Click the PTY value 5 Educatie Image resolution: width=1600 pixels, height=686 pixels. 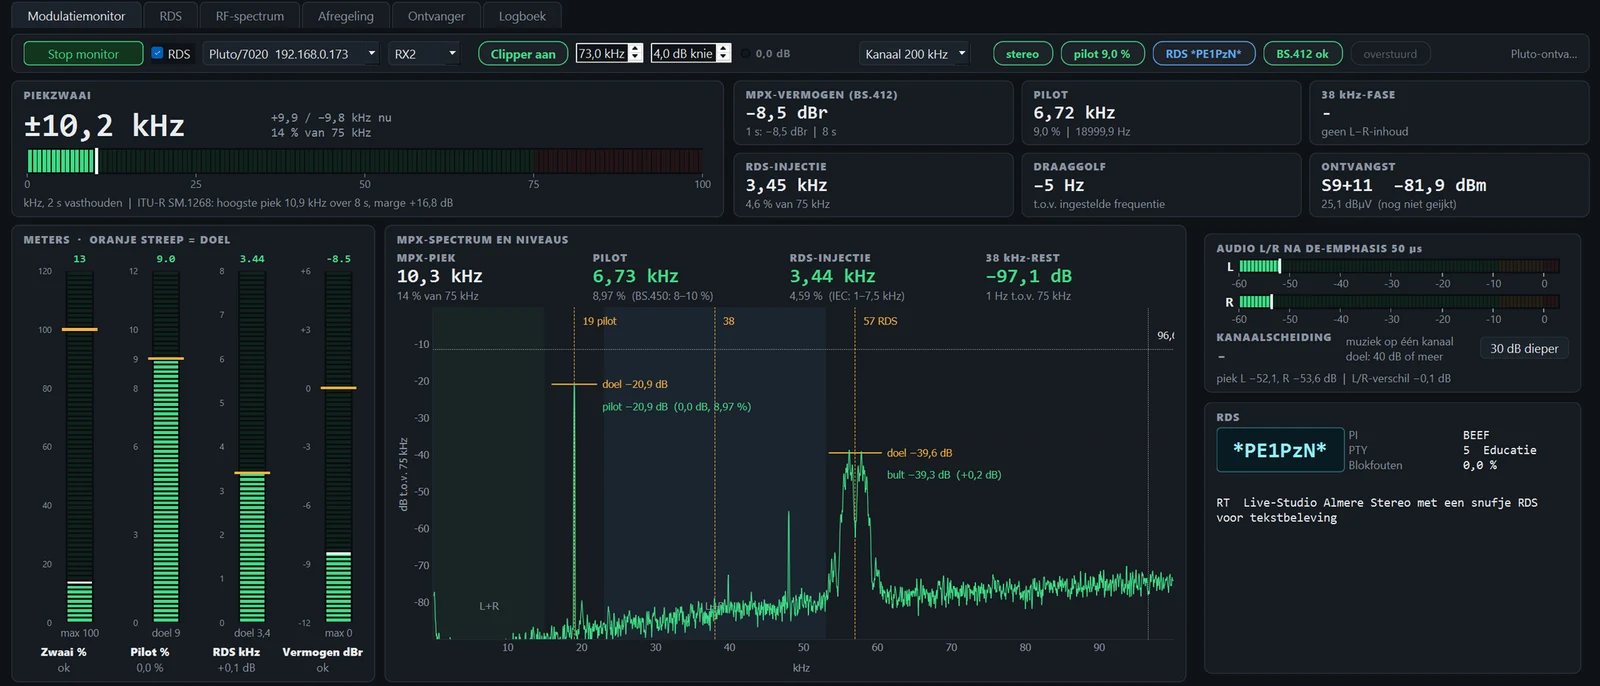tap(1499, 450)
